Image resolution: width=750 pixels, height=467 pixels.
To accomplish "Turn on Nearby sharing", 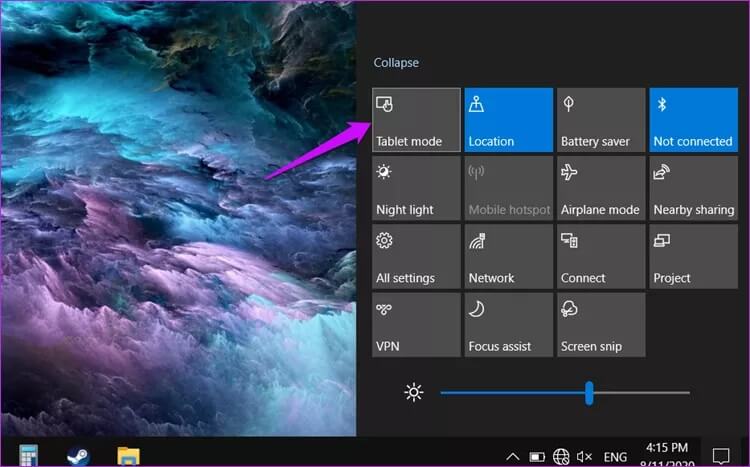I will click(694, 189).
